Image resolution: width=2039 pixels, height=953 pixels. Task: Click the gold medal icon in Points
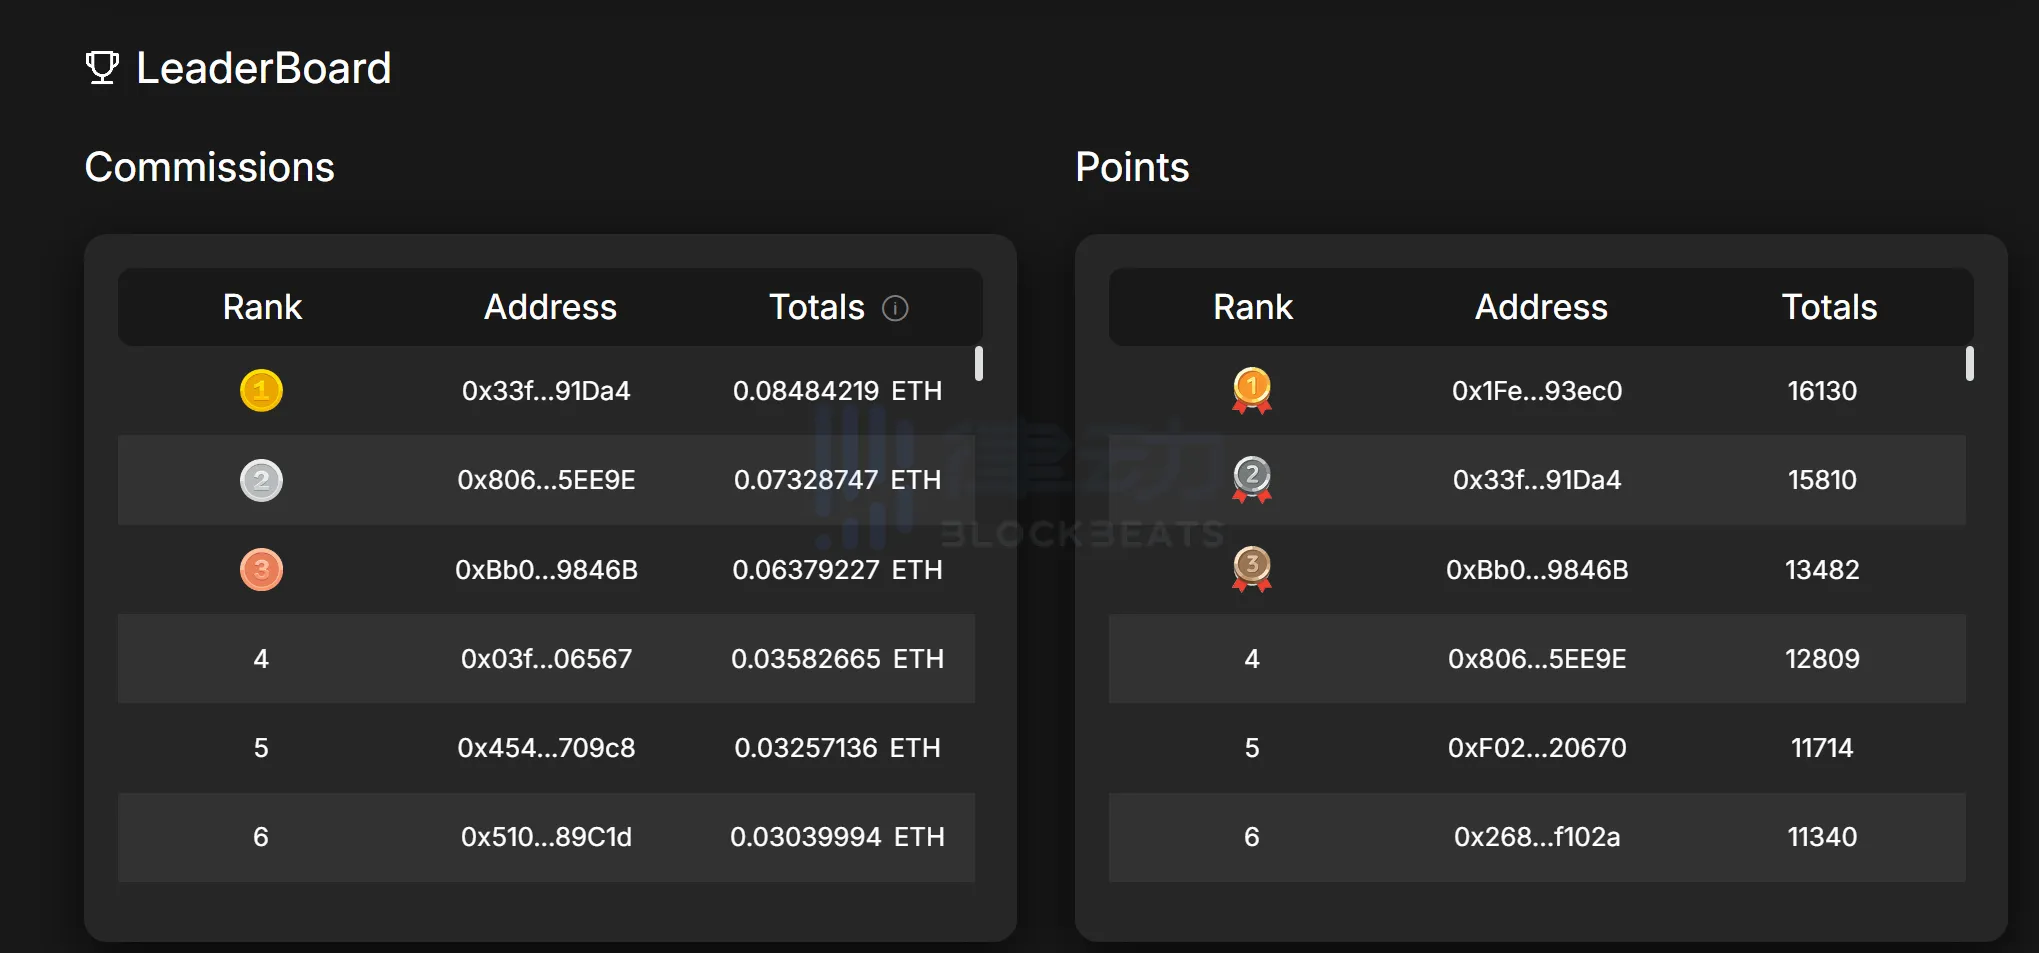[1252, 390]
